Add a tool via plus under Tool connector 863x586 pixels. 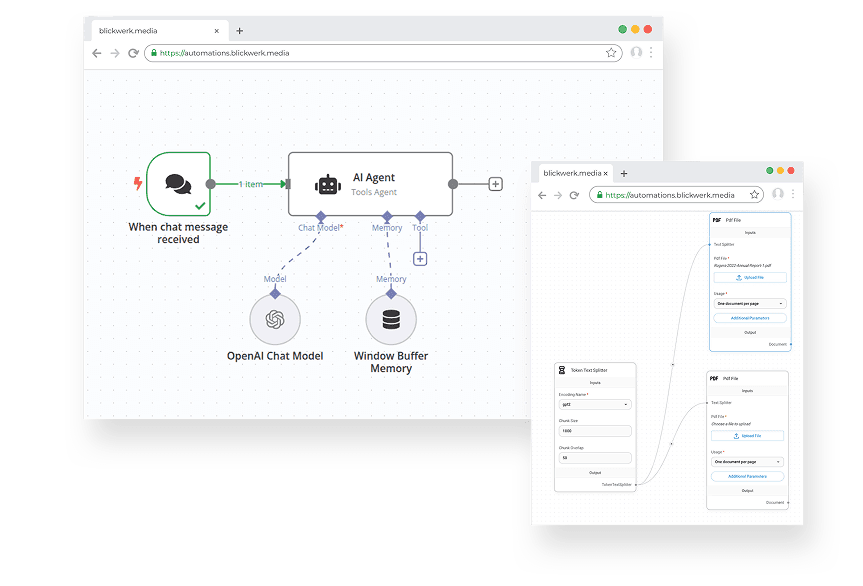click(420, 259)
